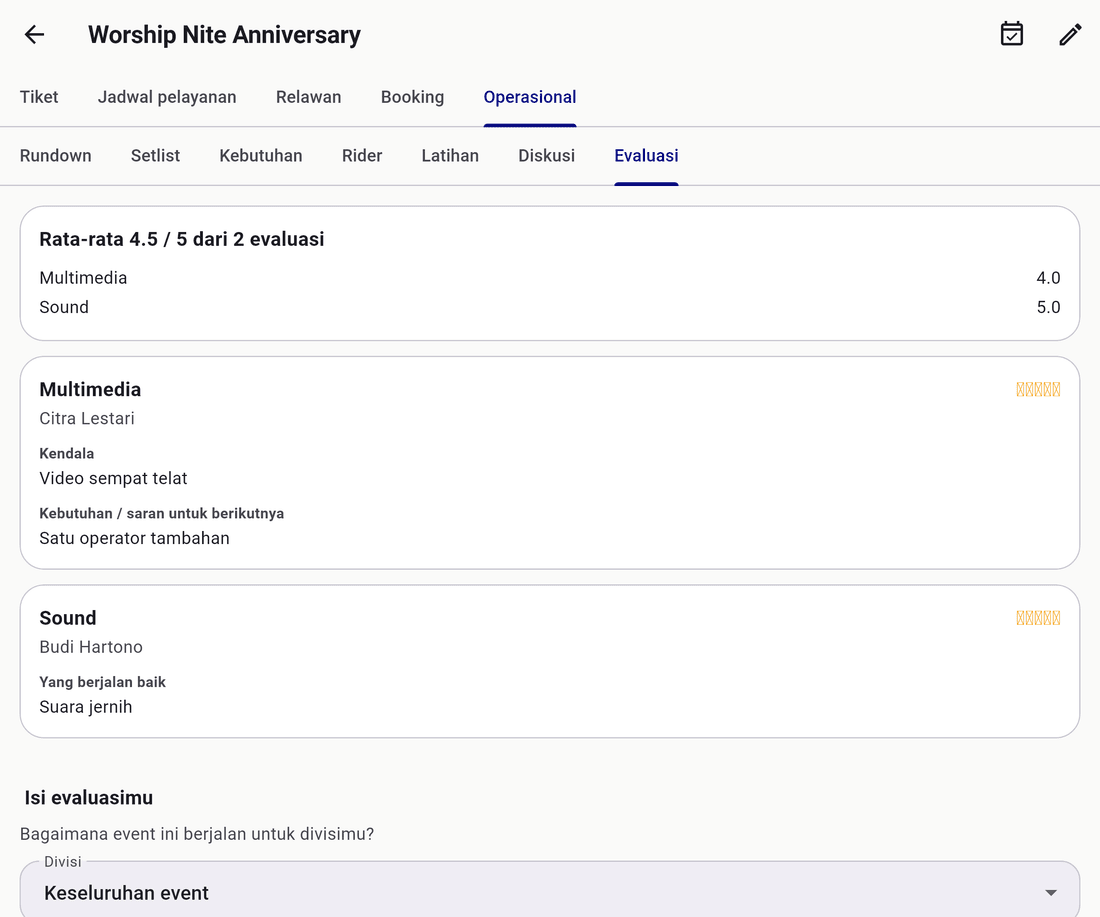Open the Diskusi sub-tab
The width and height of the screenshot is (1100, 917).
546,156
